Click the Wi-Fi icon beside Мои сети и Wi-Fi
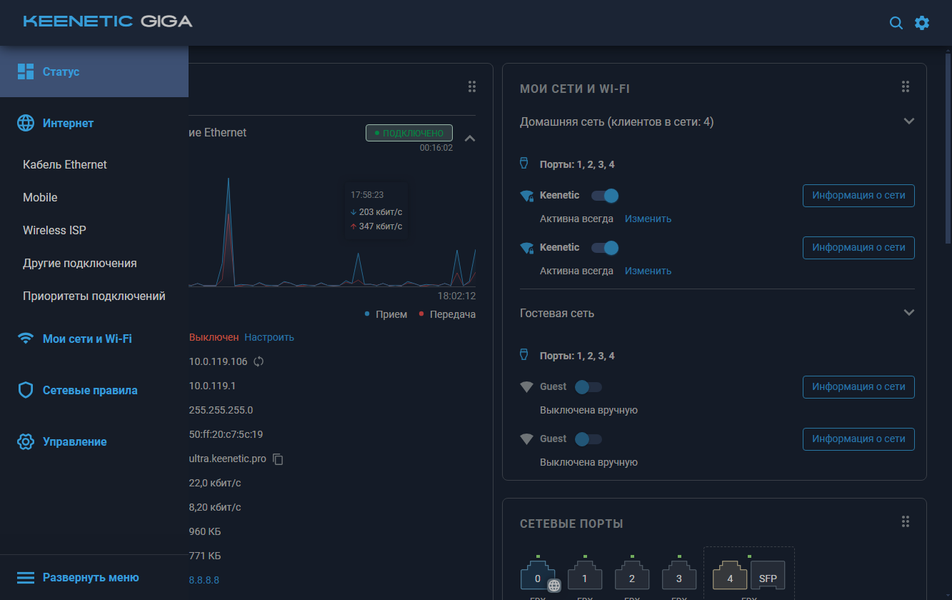The height and width of the screenshot is (600, 952). tap(26, 338)
